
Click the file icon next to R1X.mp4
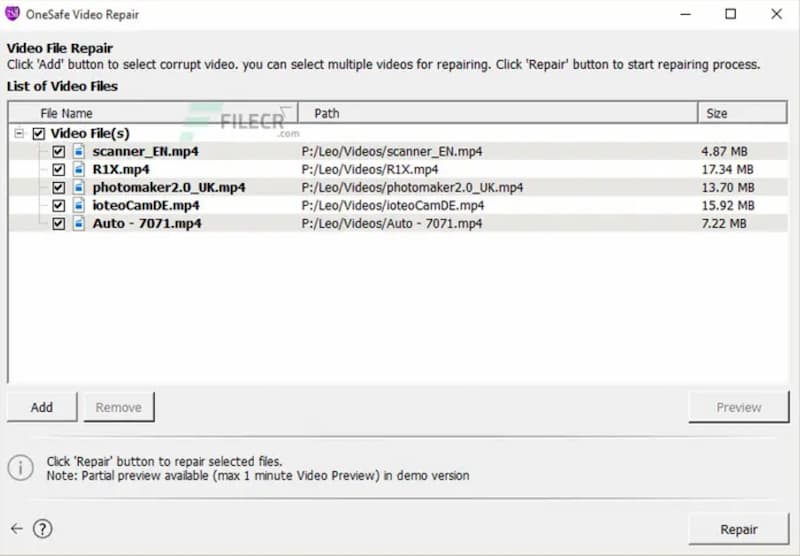[x=79, y=169]
